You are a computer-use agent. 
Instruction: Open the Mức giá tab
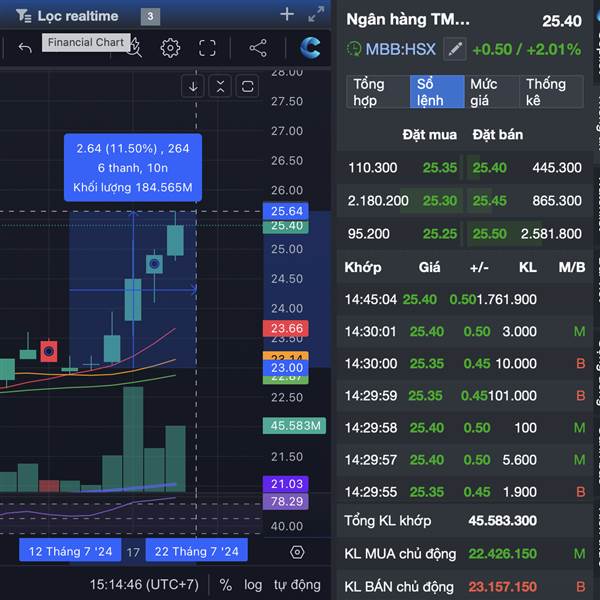491,92
